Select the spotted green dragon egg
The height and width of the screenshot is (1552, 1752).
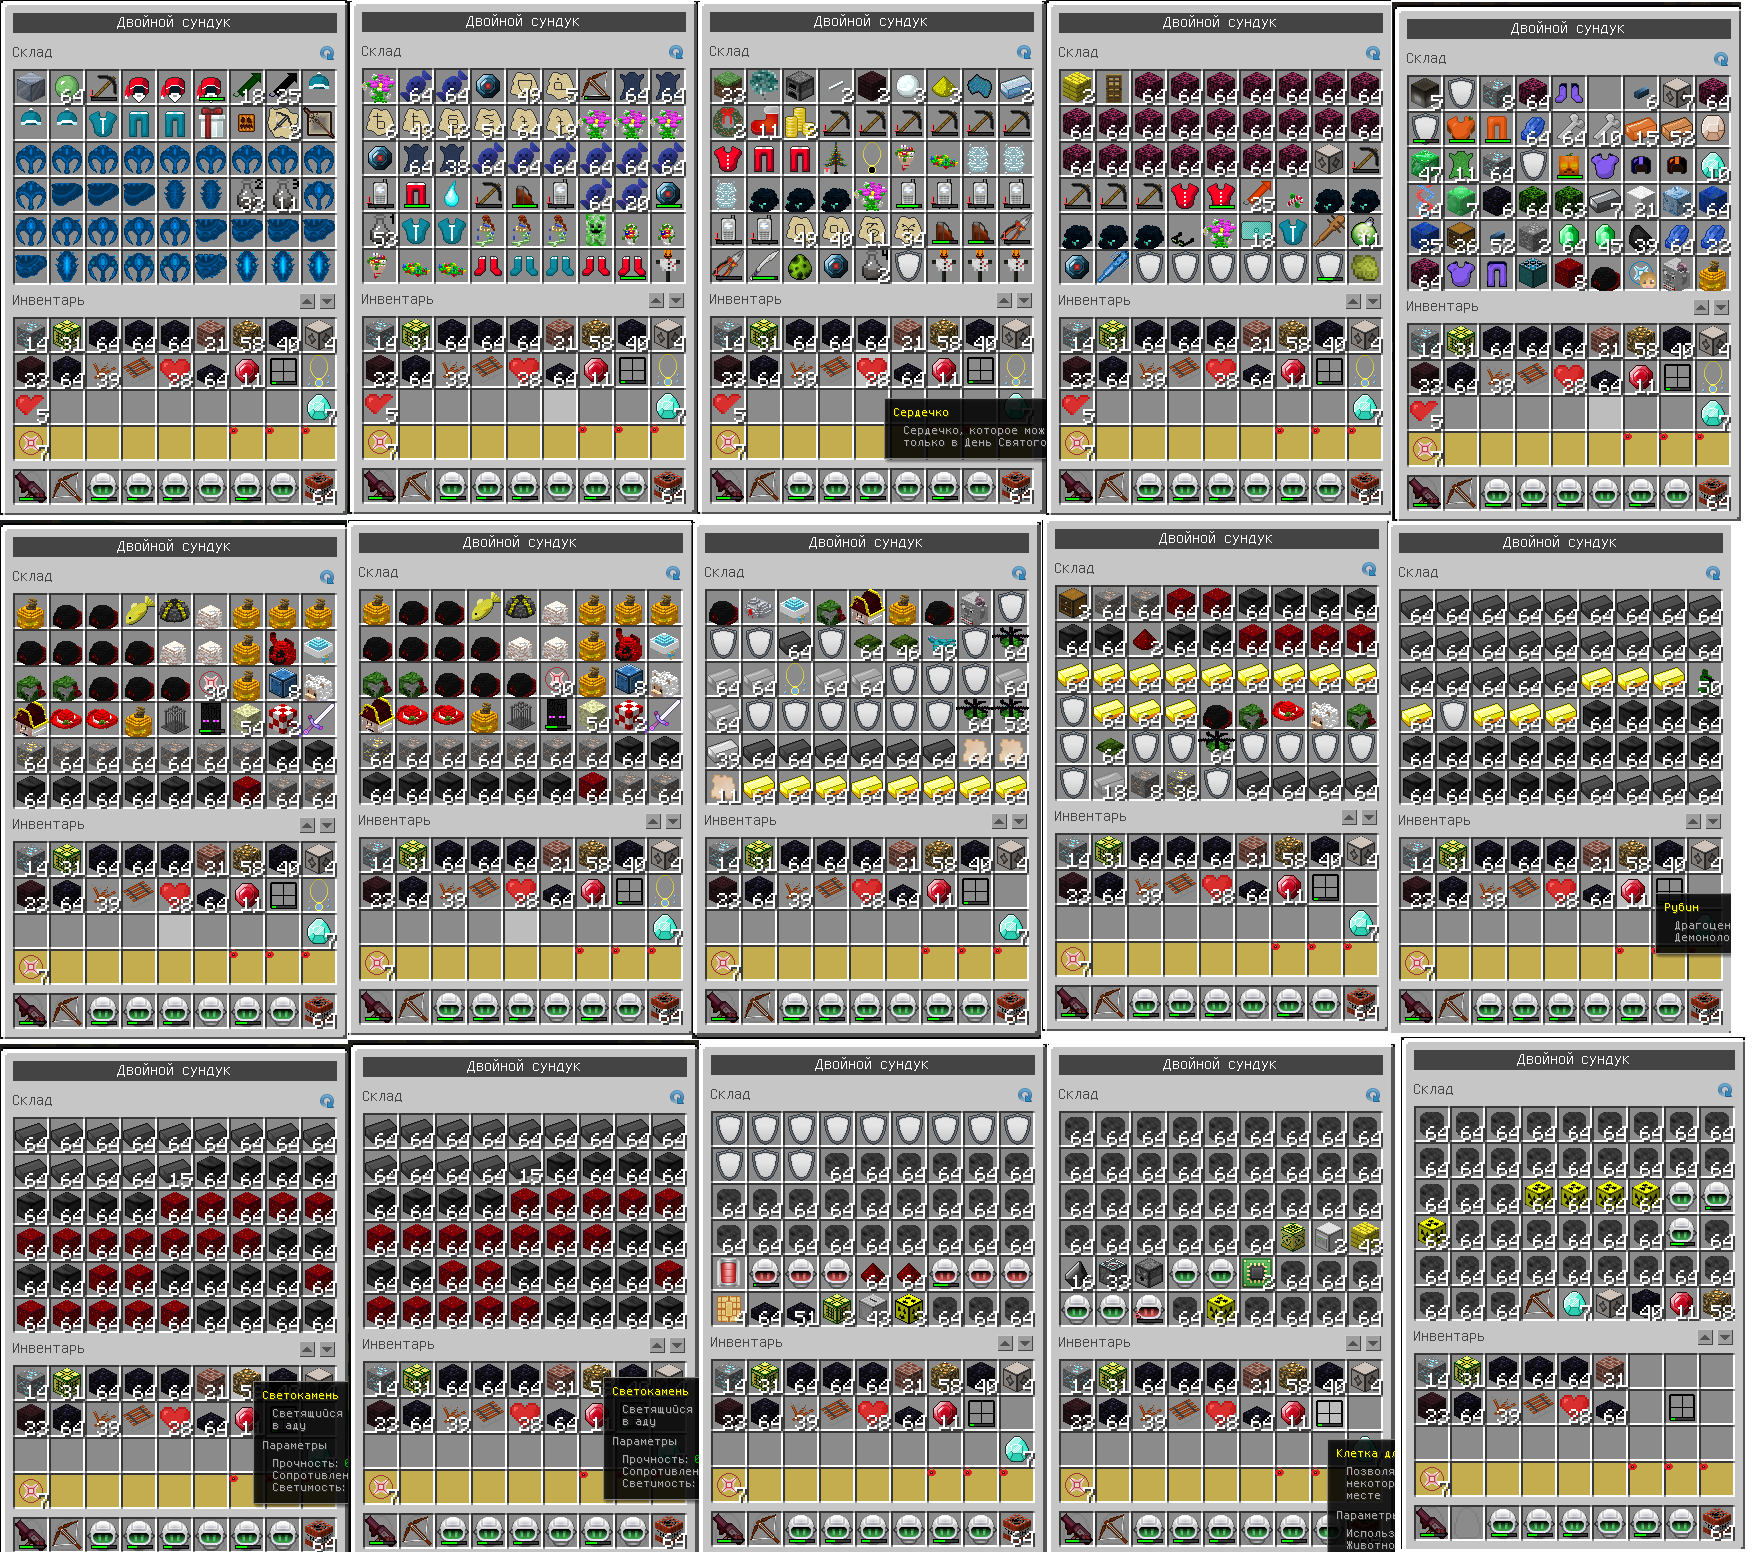[x=800, y=266]
